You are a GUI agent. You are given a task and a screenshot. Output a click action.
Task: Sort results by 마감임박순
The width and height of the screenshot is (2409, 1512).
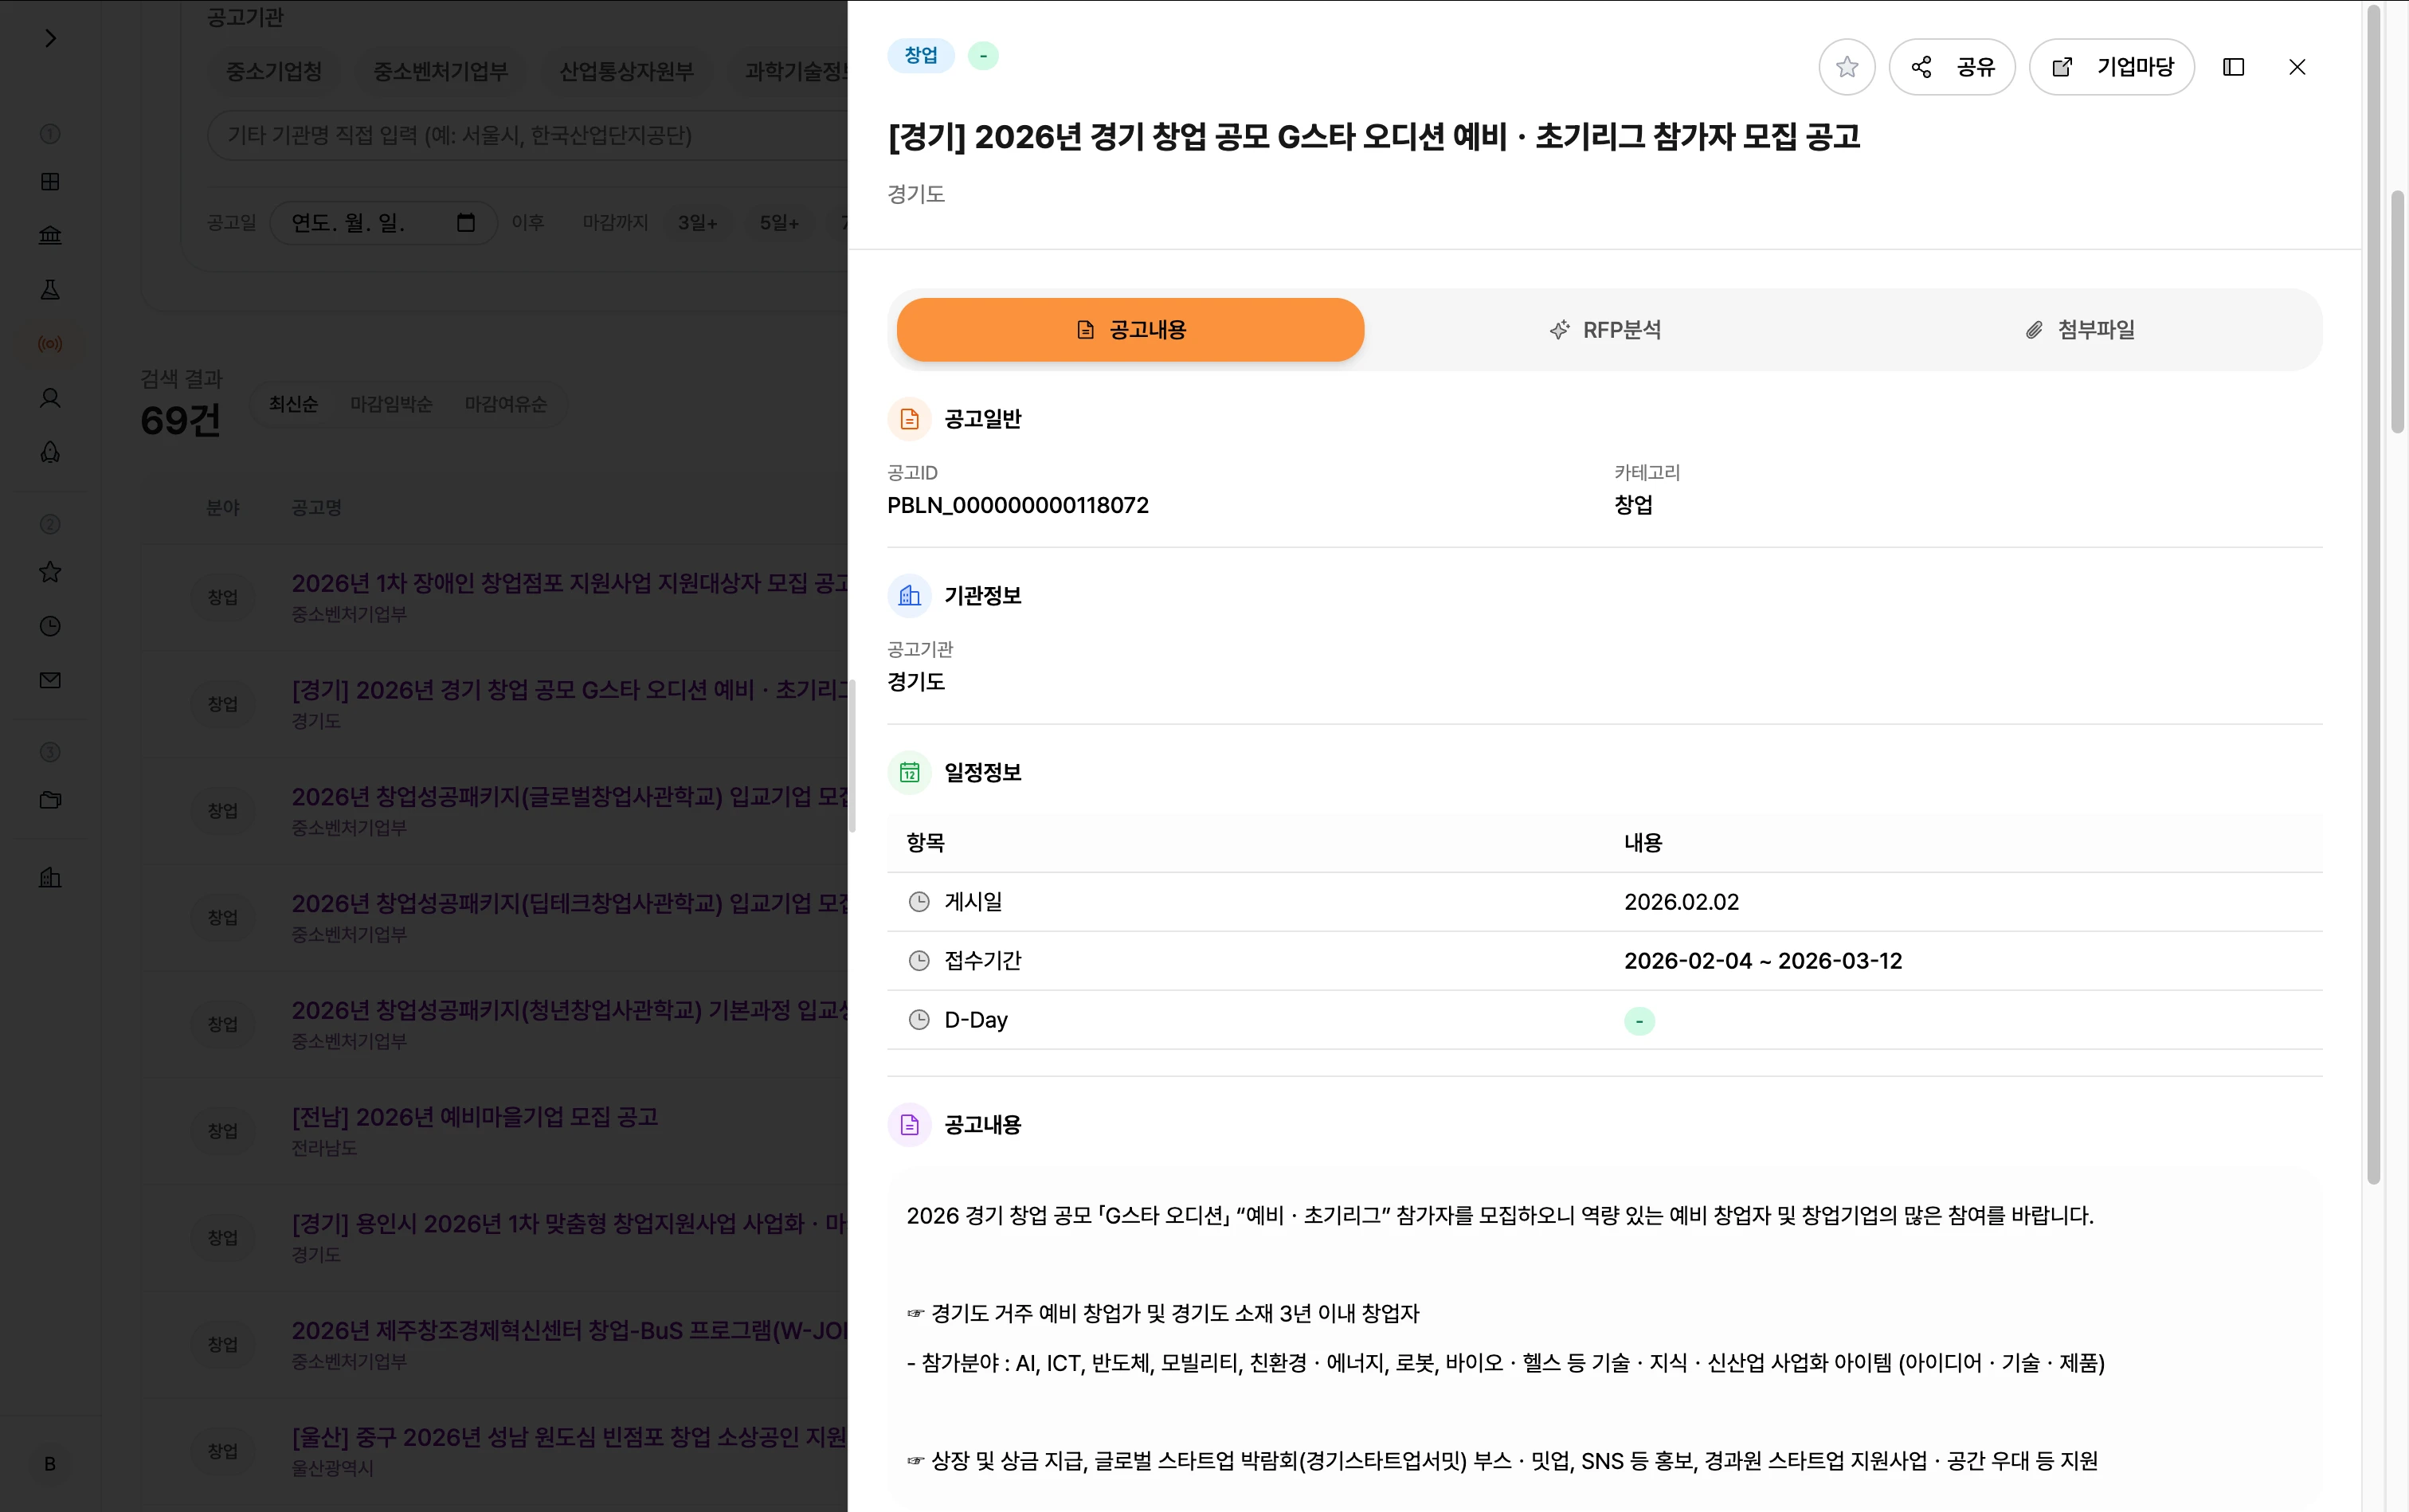(391, 404)
